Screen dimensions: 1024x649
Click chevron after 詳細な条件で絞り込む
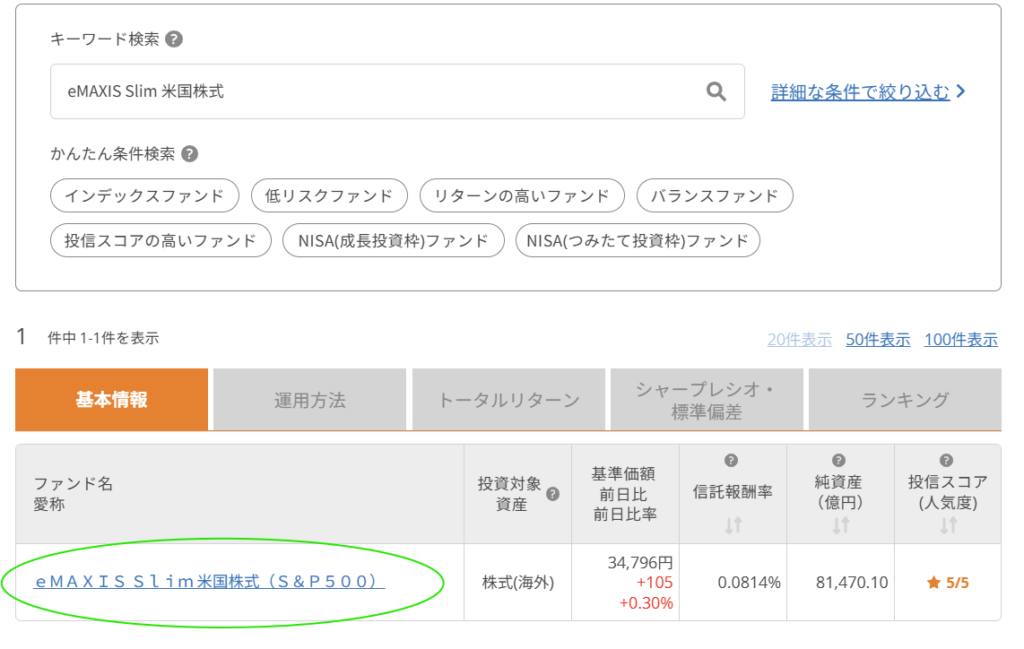961,91
